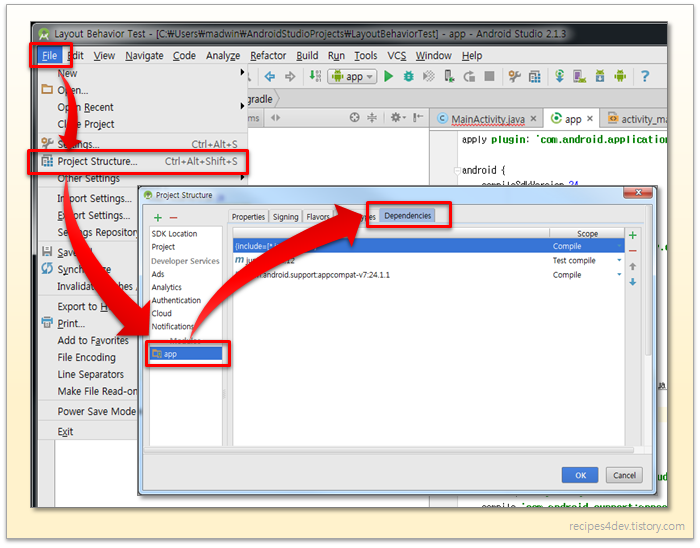Open the Refactor menu
Viewport: 700px width, 548px height.
tap(268, 56)
